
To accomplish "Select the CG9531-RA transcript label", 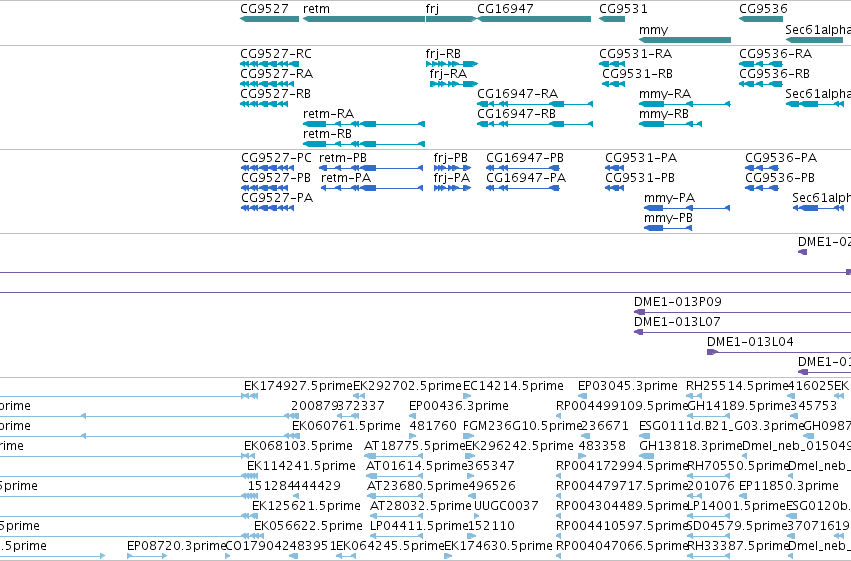I will (636, 54).
